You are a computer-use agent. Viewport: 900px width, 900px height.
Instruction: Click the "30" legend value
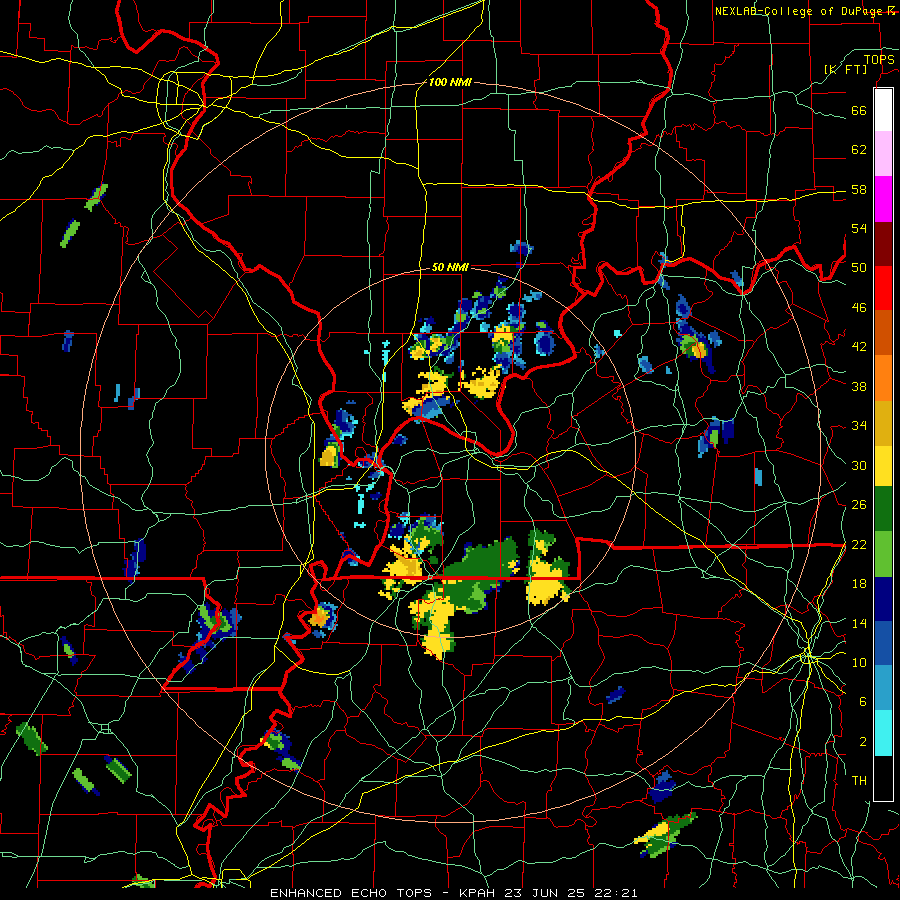click(859, 465)
